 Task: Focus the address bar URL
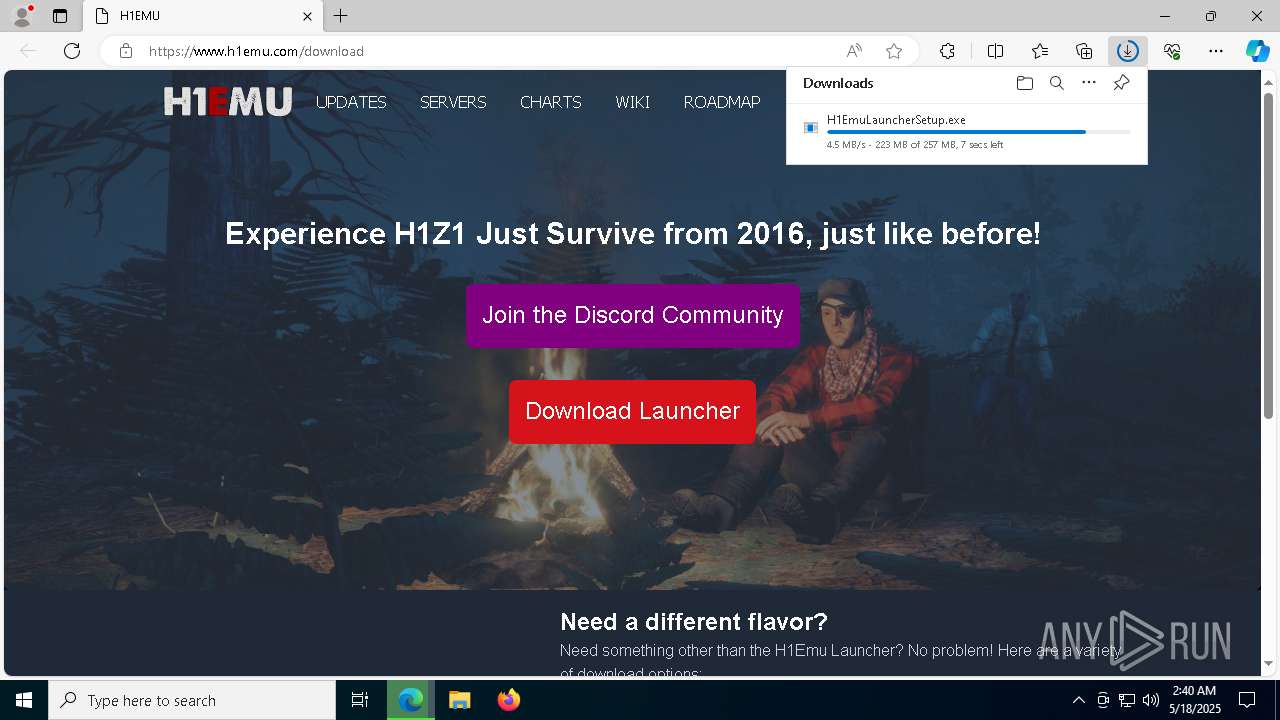[x=256, y=51]
